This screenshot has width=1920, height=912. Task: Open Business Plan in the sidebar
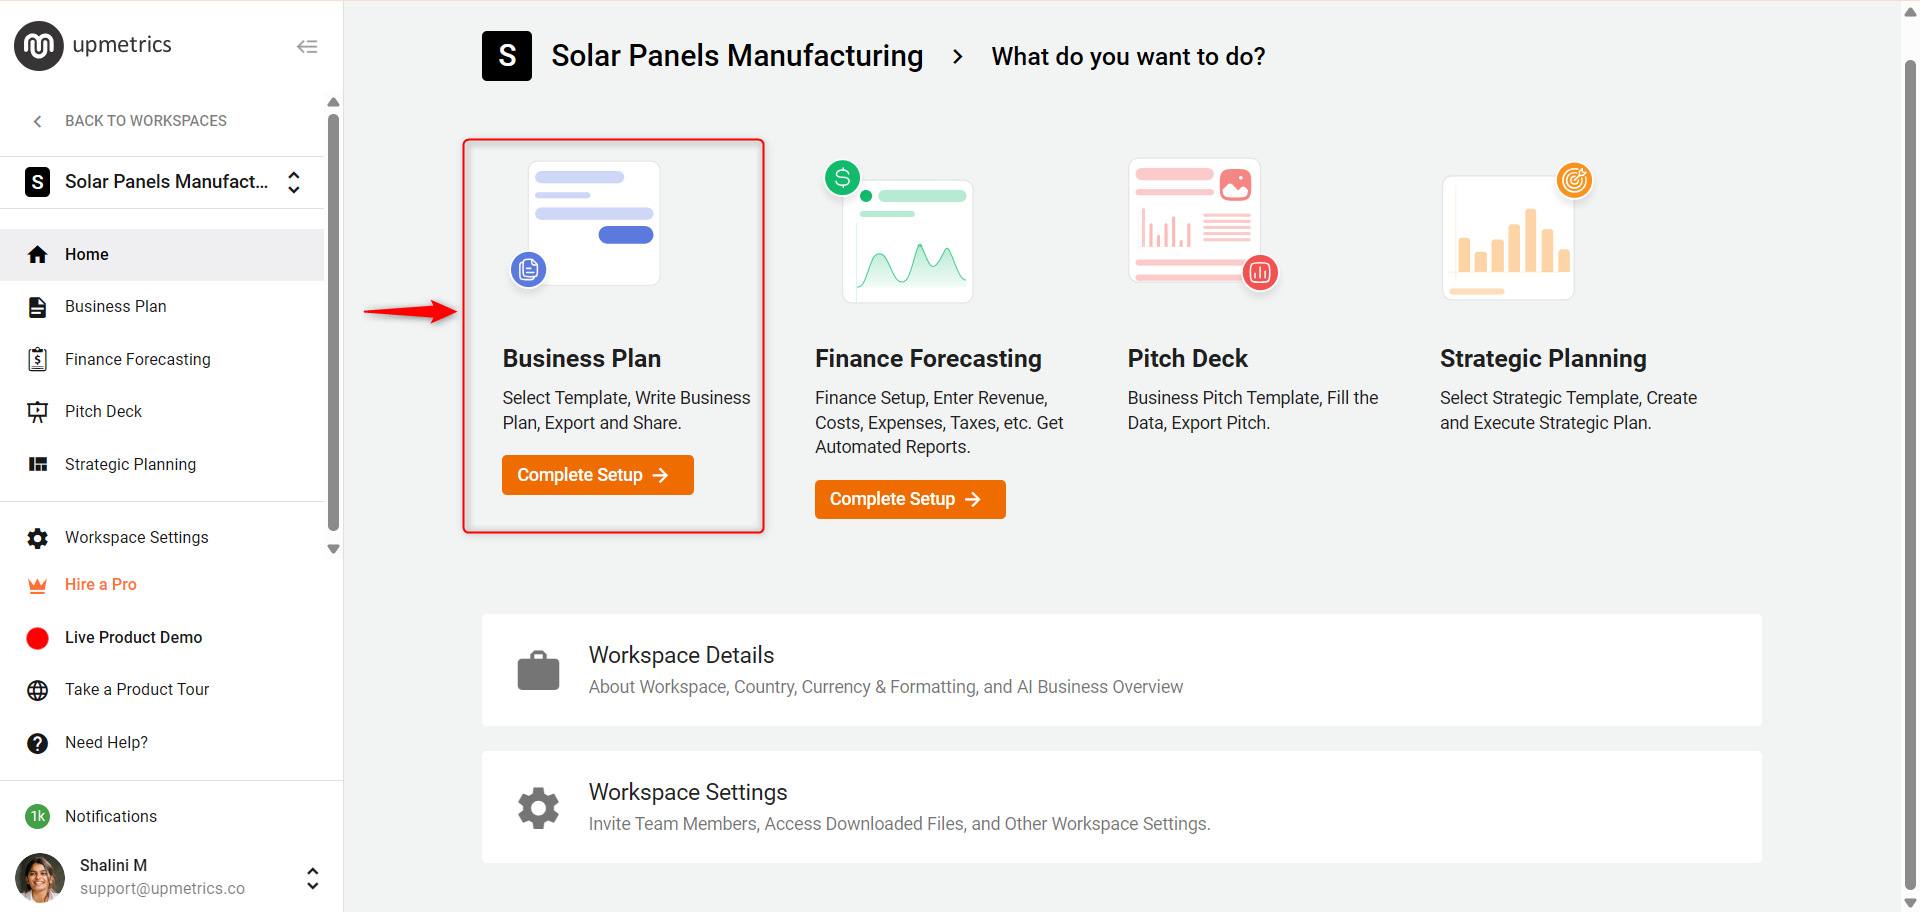tap(115, 307)
